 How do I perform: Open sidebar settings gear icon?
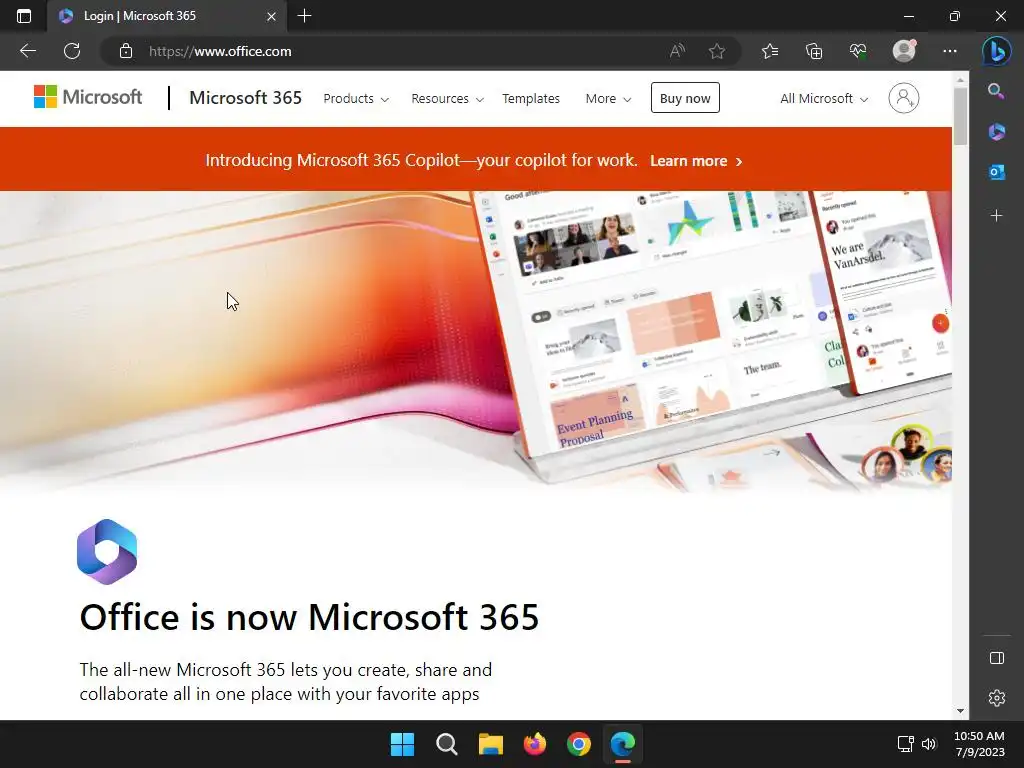pos(997,698)
